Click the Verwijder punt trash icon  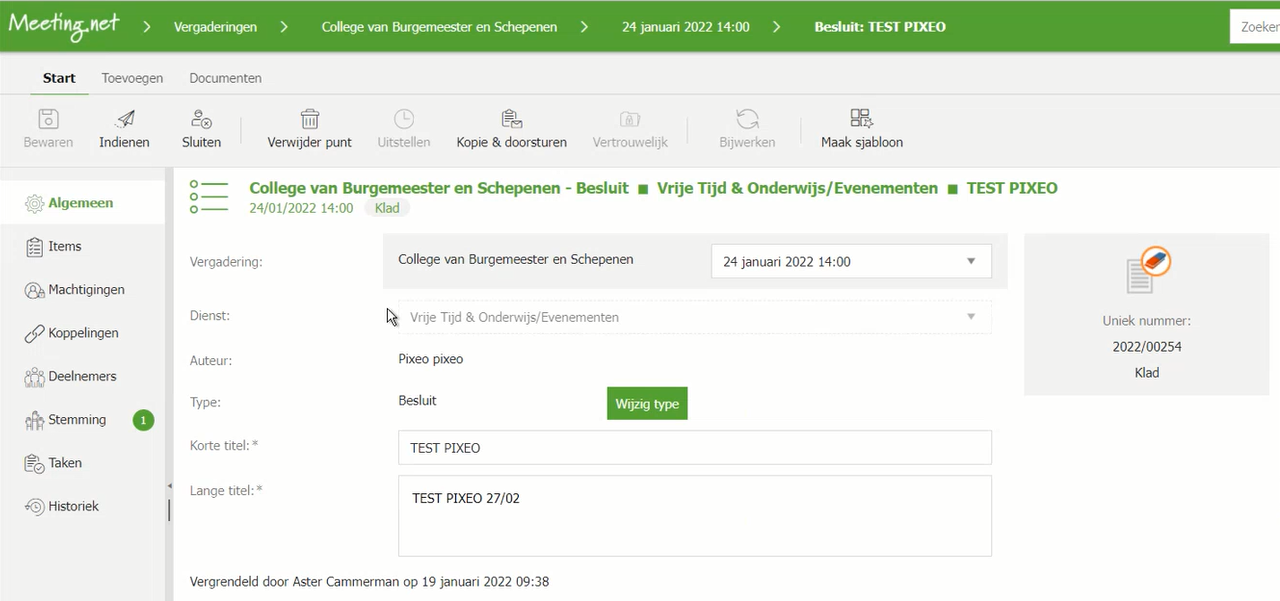point(310,120)
